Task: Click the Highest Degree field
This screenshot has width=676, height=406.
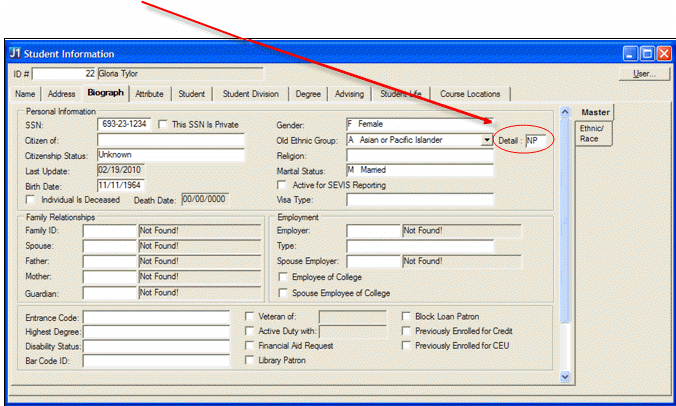Action: [156, 332]
